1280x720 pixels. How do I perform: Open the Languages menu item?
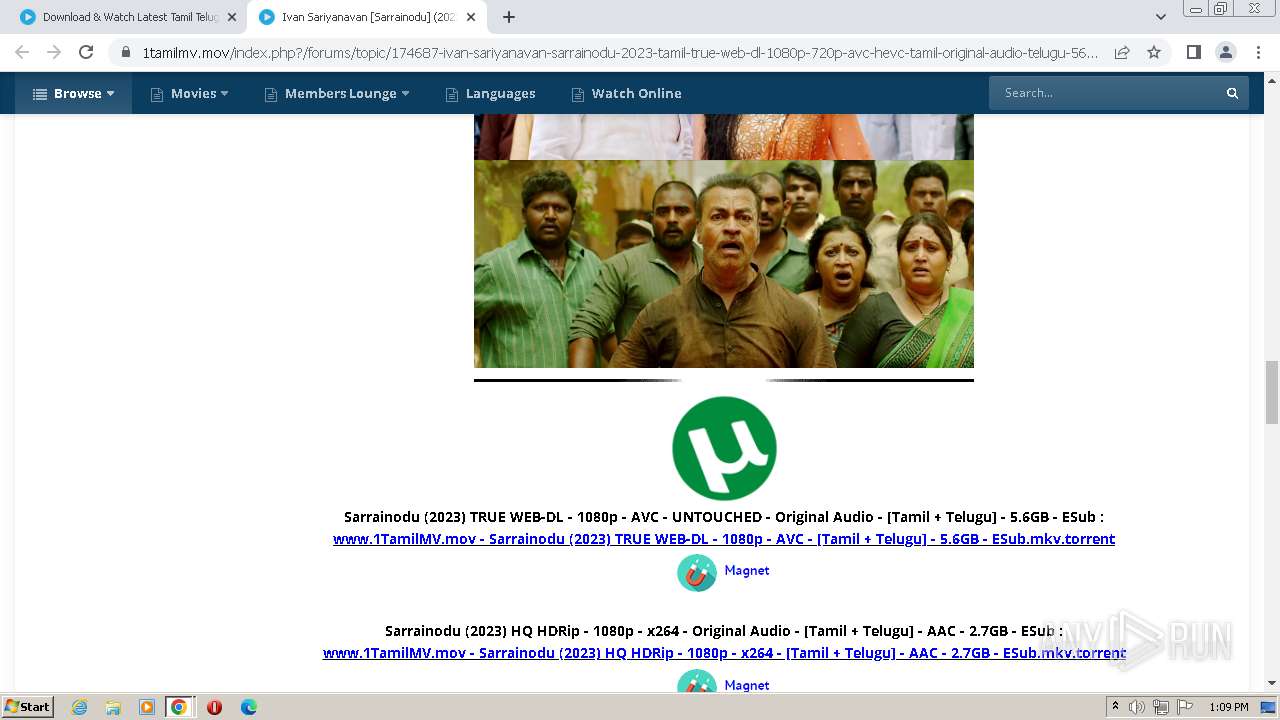pos(490,93)
